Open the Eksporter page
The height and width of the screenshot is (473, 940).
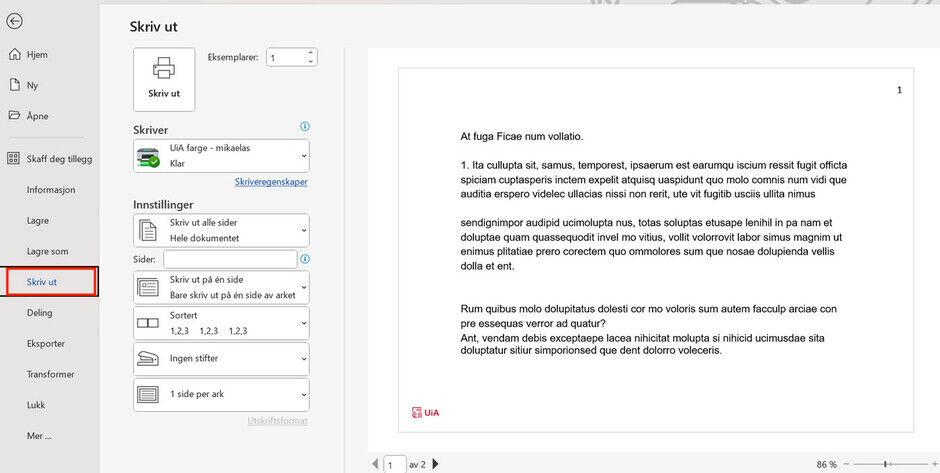46,344
